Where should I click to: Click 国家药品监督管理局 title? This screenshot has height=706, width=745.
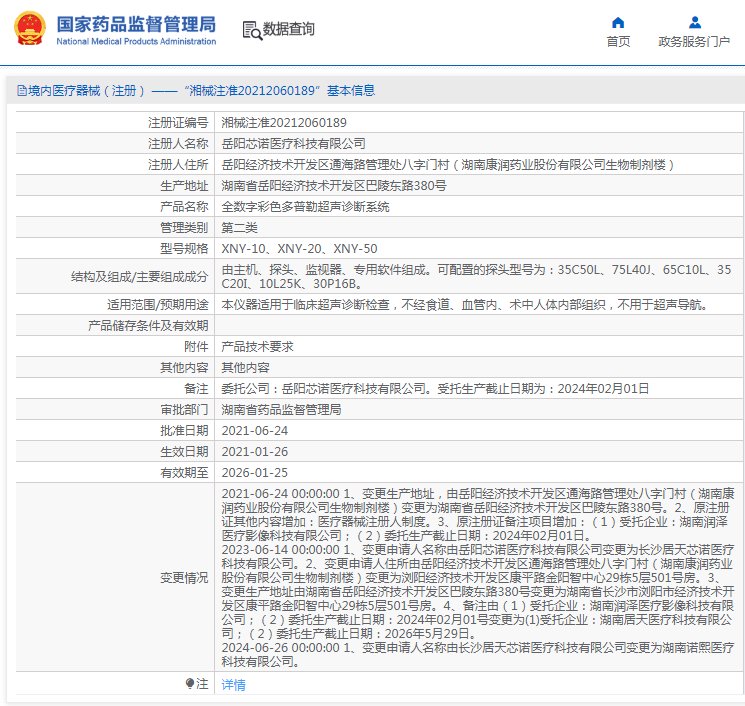pos(136,24)
